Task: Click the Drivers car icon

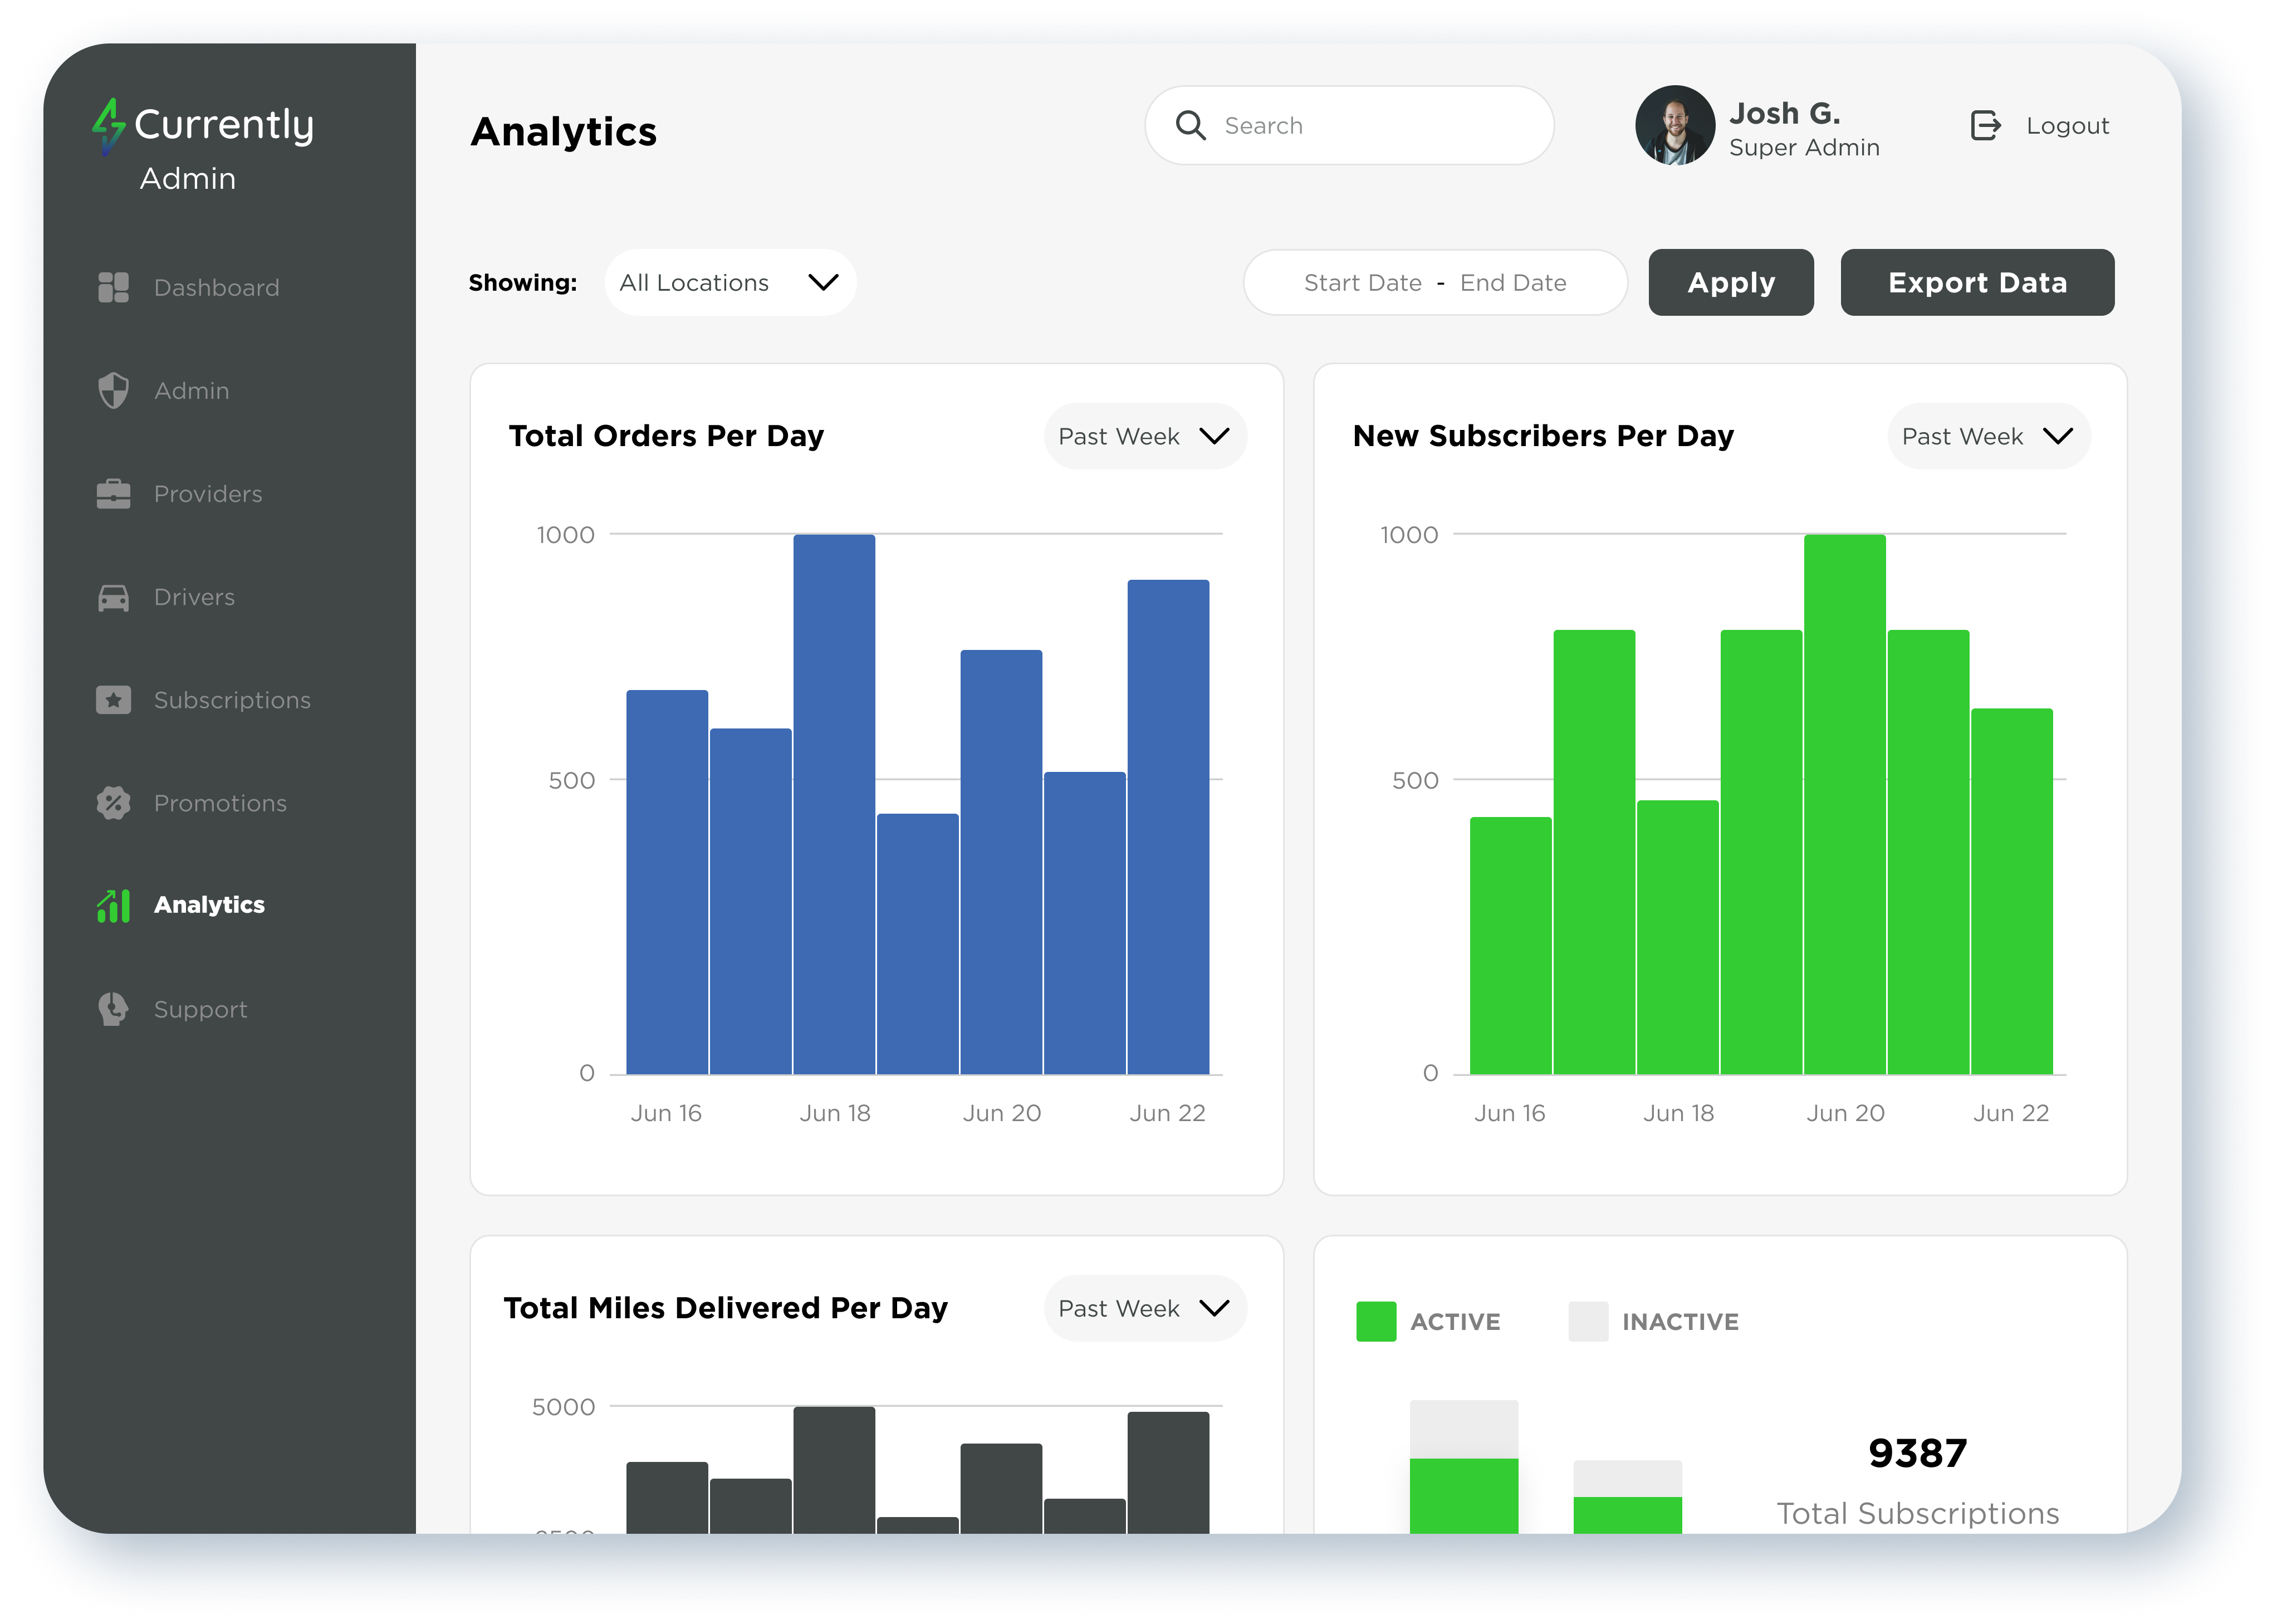Action: pyautogui.click(x=113, y=597)
